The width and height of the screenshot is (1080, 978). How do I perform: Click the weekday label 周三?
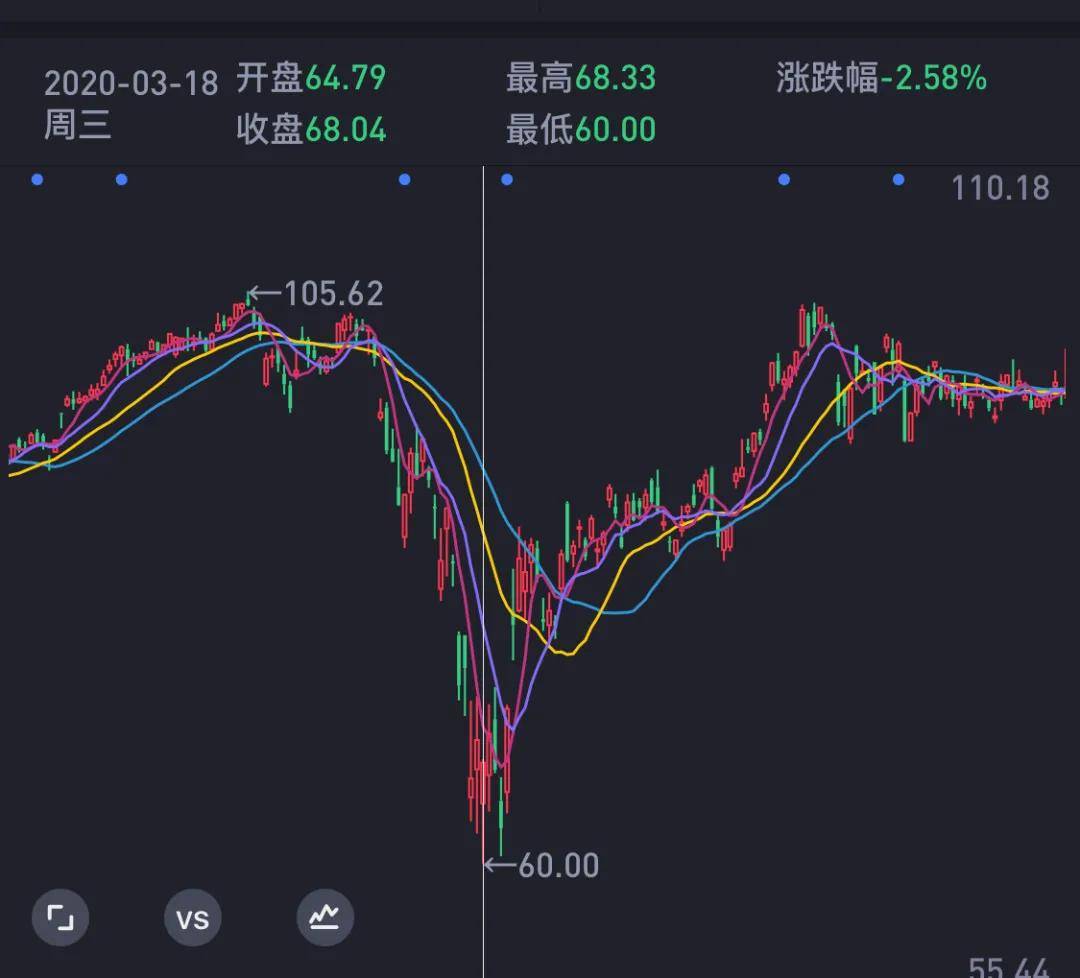(x=77, y=126)
